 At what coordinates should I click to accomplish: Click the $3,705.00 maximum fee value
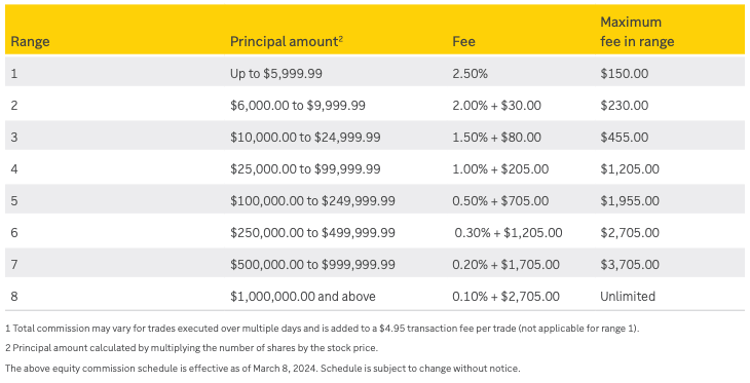pyautogui.click(x=629, y=264)
